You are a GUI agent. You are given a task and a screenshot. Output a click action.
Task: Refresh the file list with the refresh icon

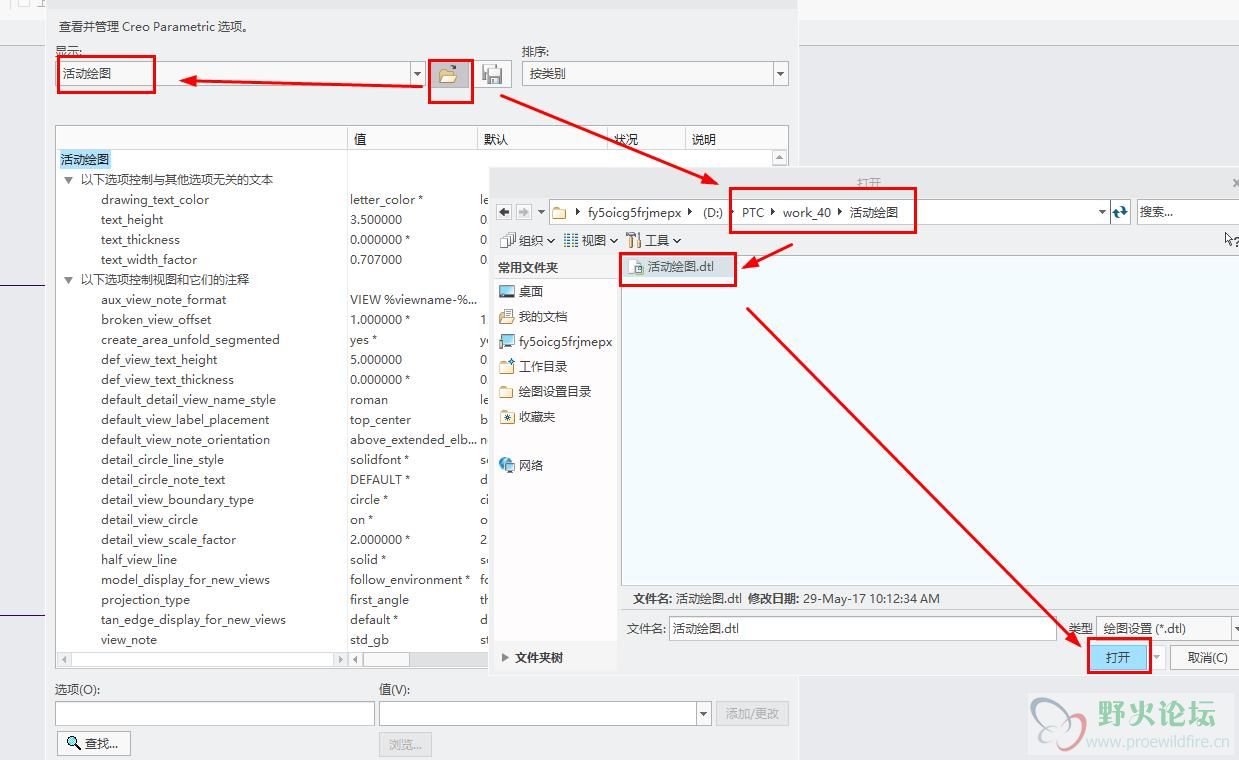1120,212
